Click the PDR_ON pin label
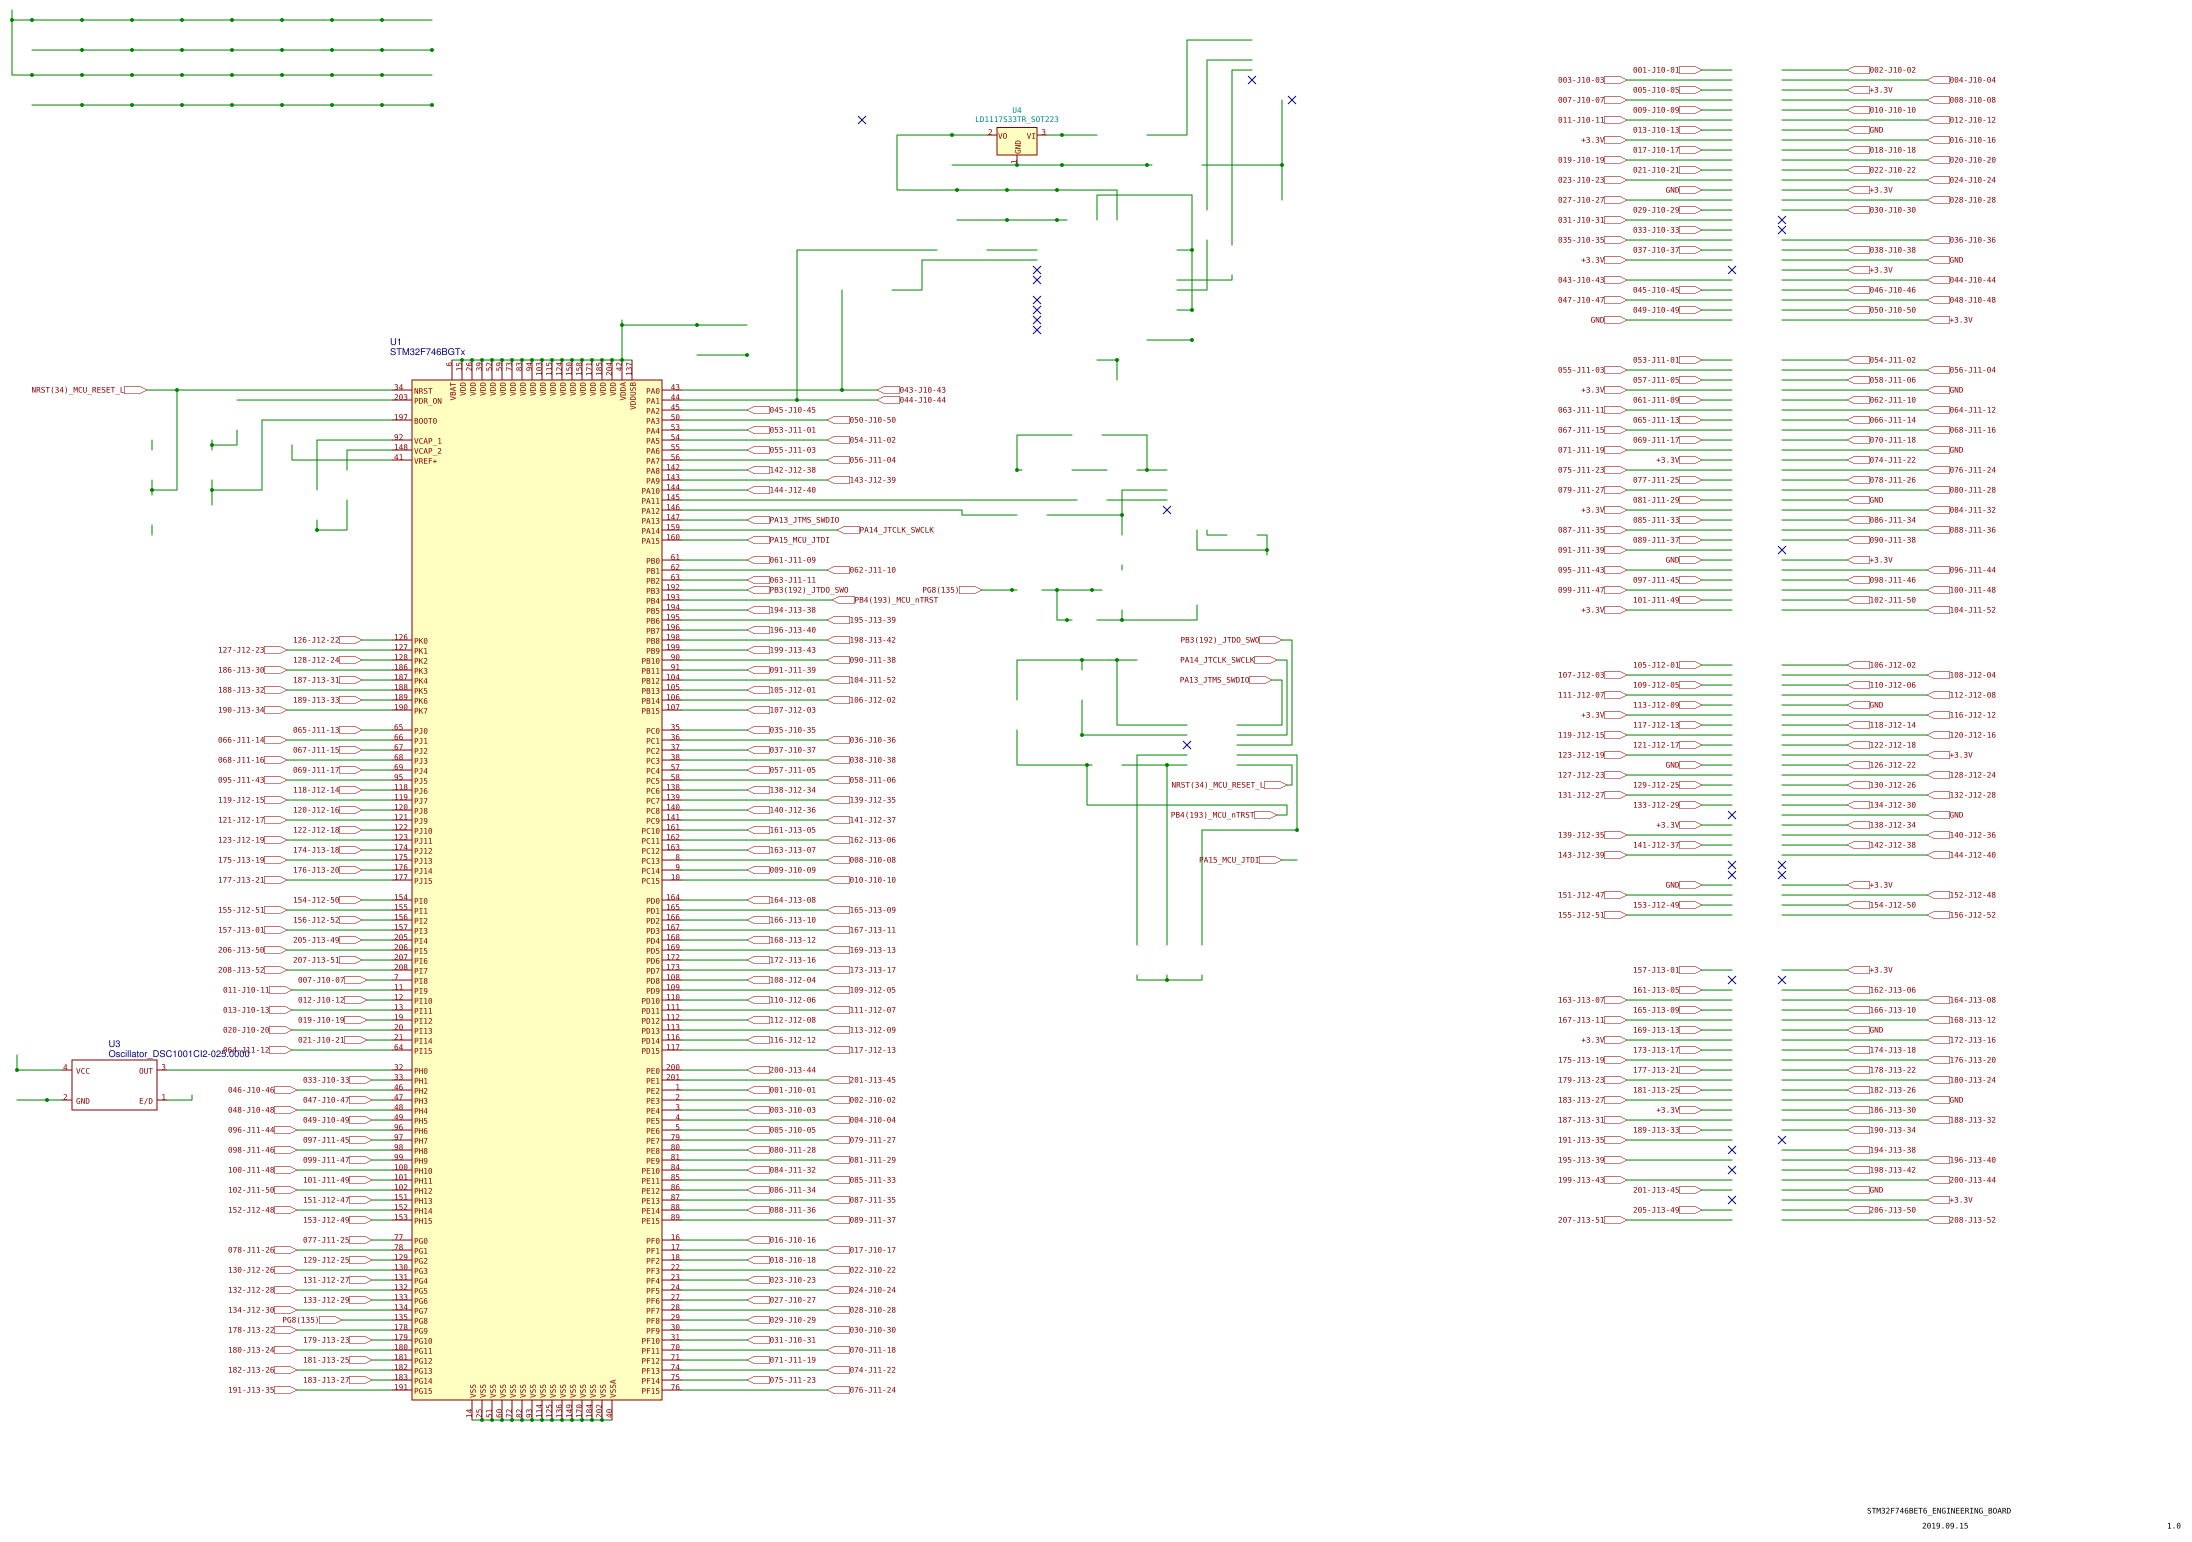This screenshot has width=2192, height=1542. click(428, 401)
